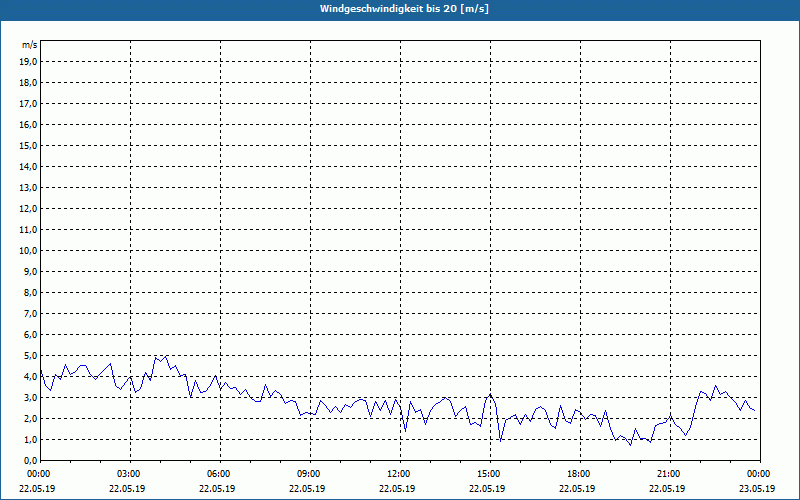
Task: Choose the '8,0' y-axis value
Action: pyautogui.click(x=30, y=292)
